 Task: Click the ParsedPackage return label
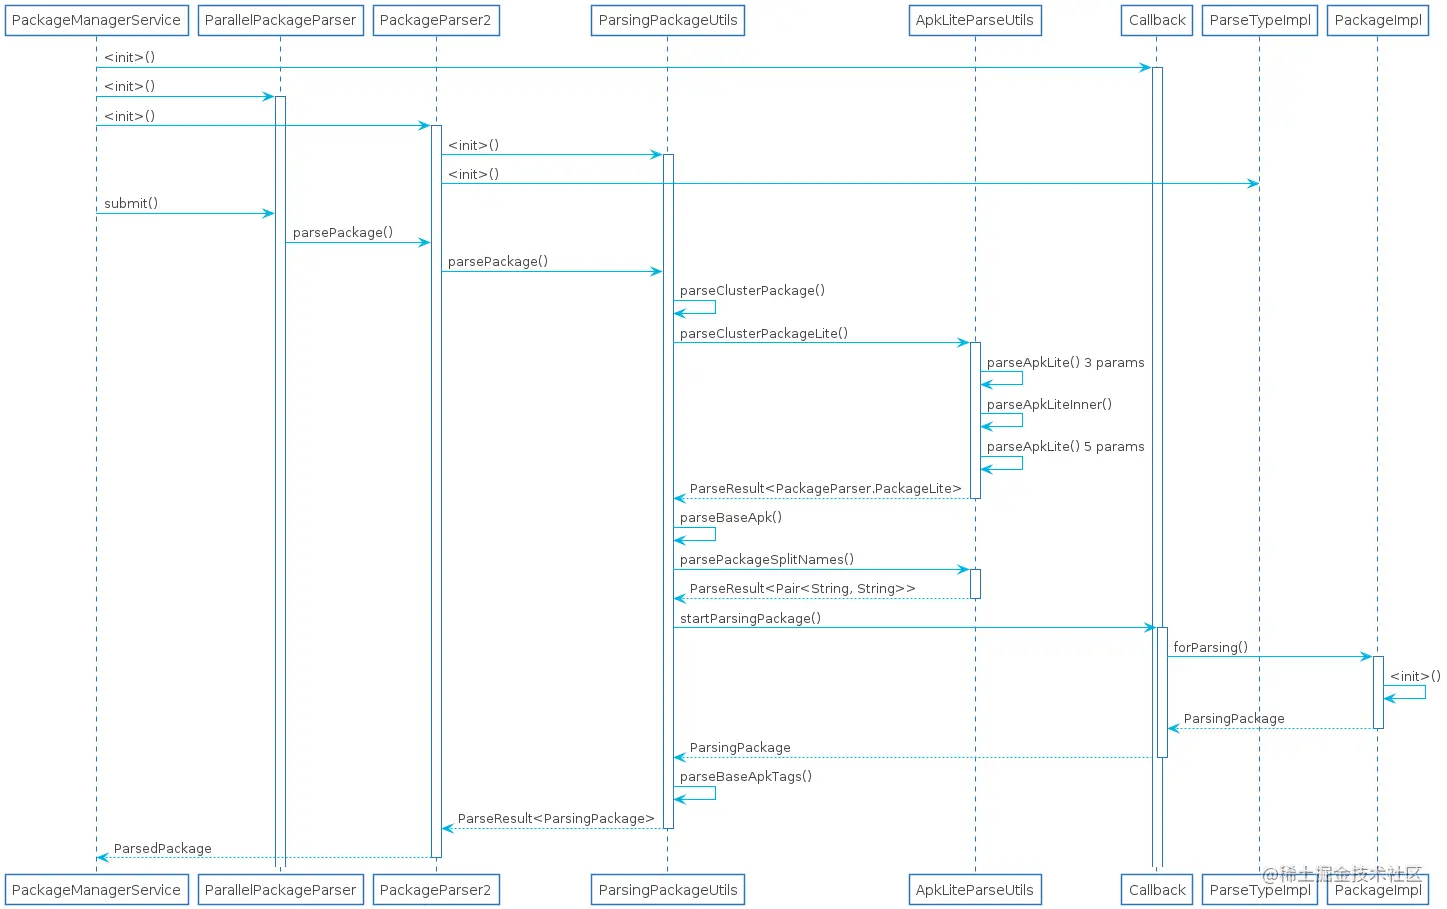click(163, 848)
